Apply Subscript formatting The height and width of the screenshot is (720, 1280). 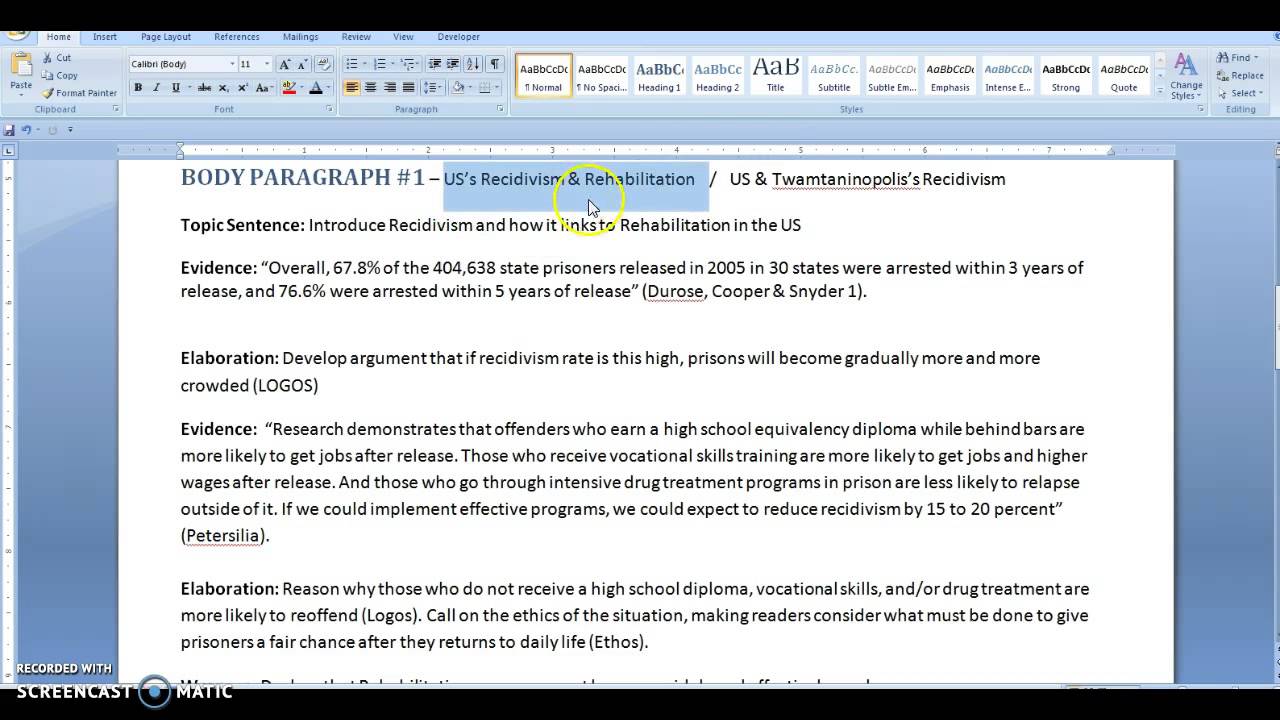223,88
